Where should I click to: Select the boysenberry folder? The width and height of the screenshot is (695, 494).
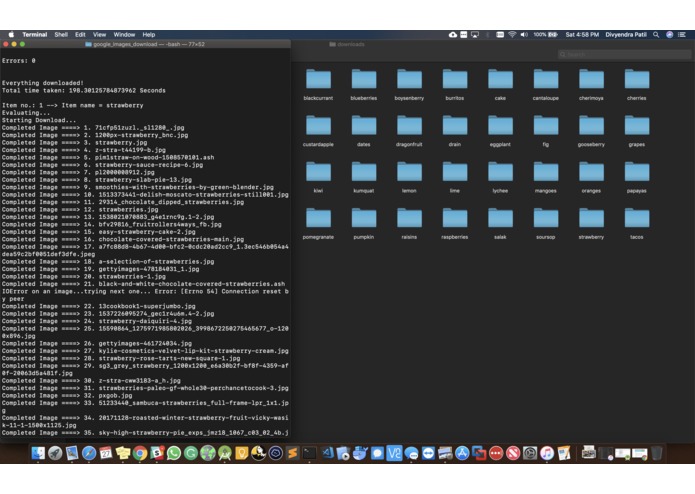coord(409,80)
